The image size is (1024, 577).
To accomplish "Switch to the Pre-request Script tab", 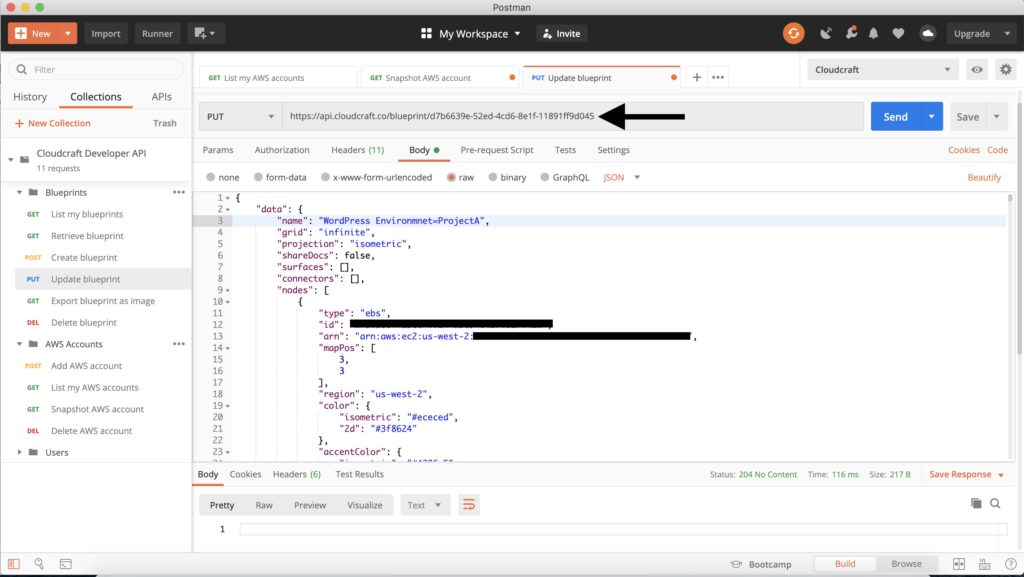I will click(498, 150).
